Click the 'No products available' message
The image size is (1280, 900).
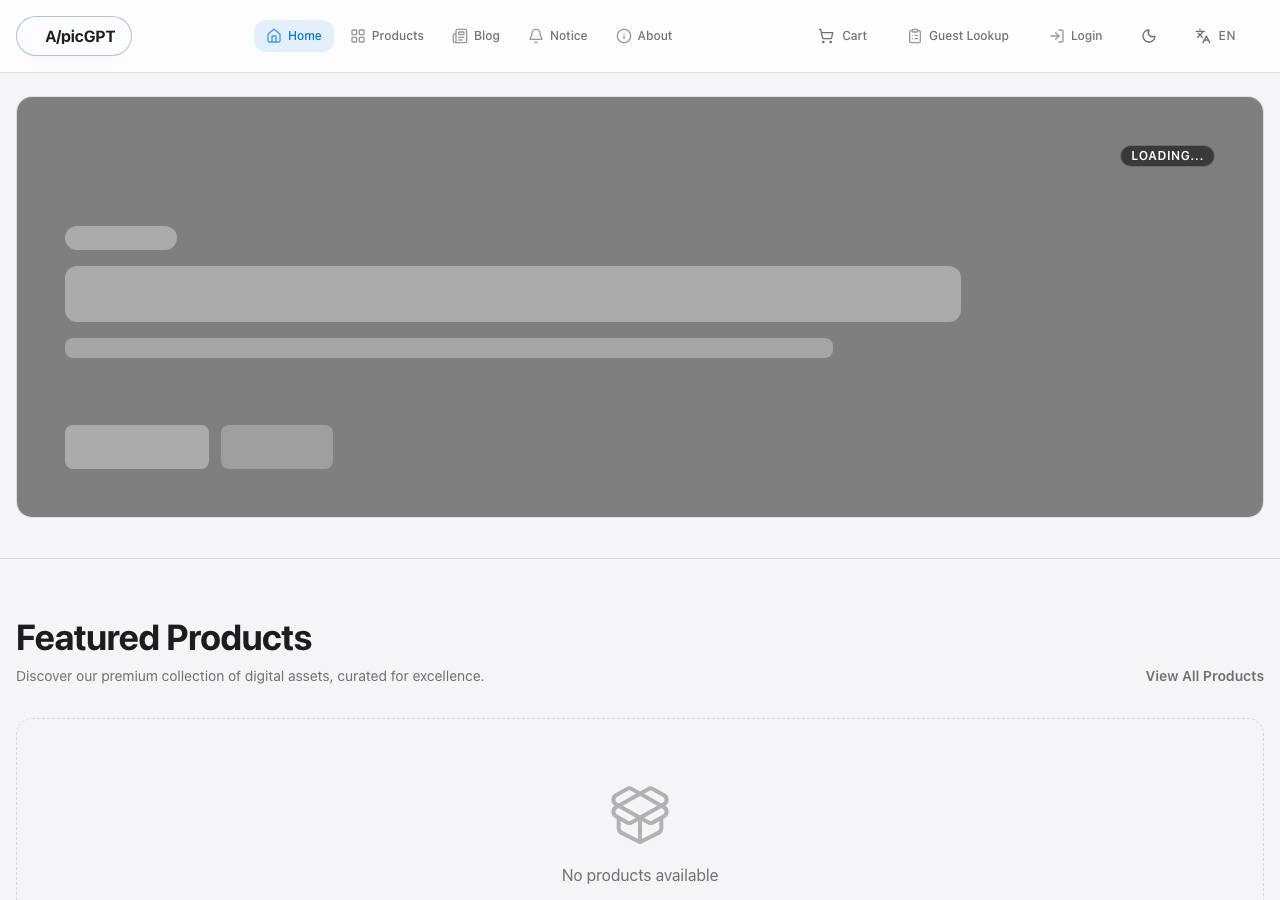pyautogui.click(x=640, y=875)
